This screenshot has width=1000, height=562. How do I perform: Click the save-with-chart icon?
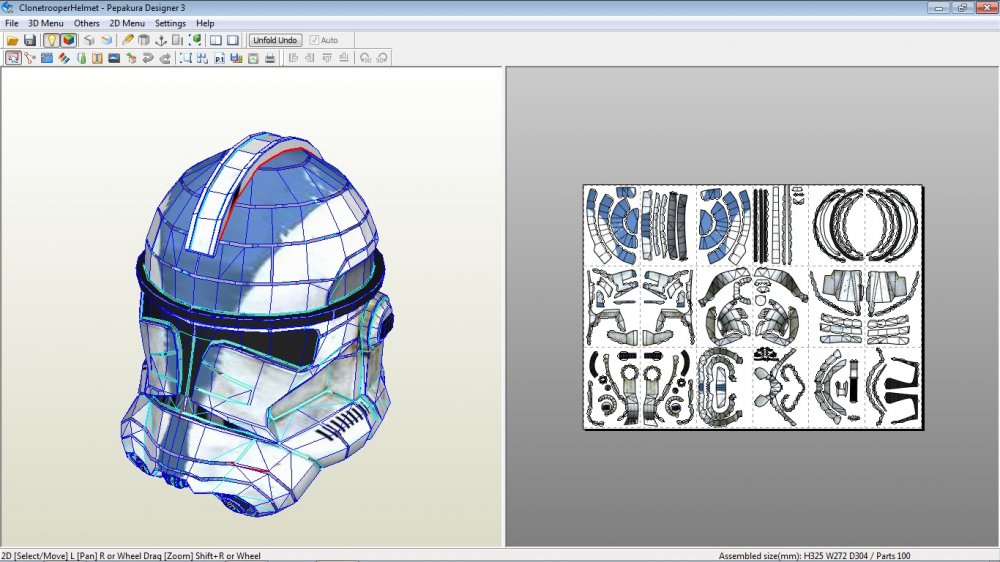pos(237,58)
